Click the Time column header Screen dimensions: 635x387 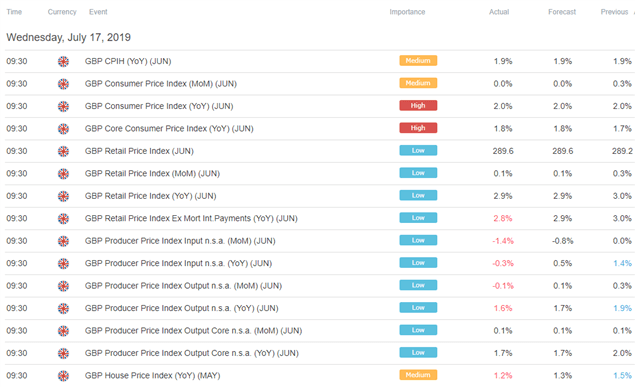(14, 12)
